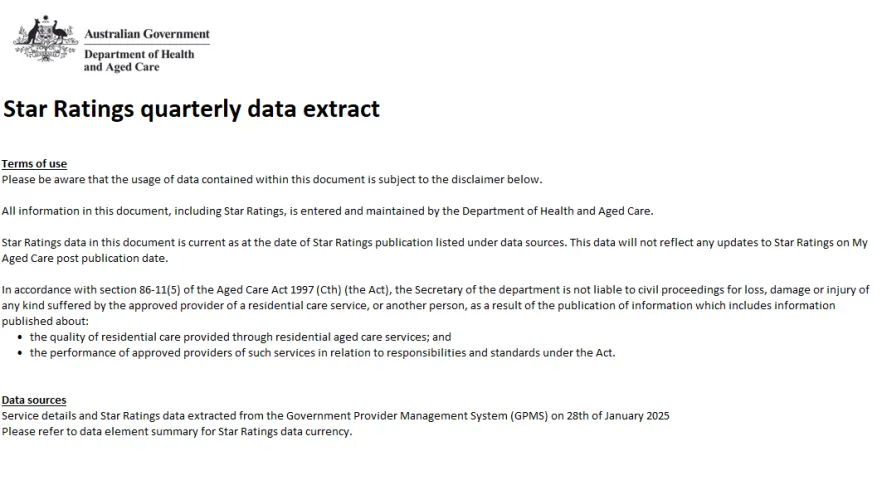
Task: Click the line 'Please refer to data element summary'
Action: click(177, 432)
